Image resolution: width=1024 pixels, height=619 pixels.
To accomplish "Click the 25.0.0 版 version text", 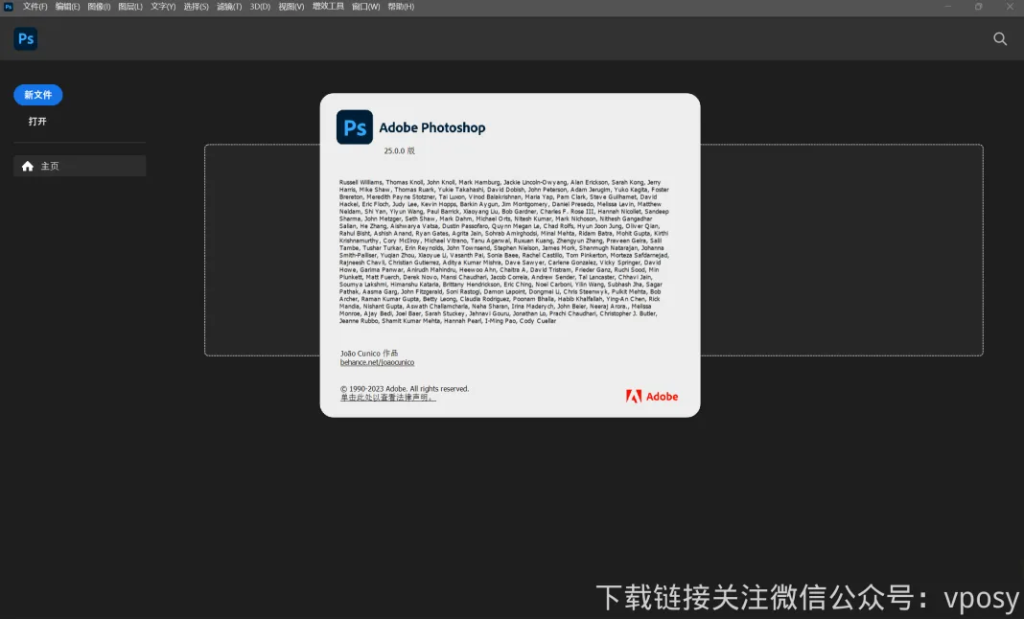I will click(x=399, y=151).
